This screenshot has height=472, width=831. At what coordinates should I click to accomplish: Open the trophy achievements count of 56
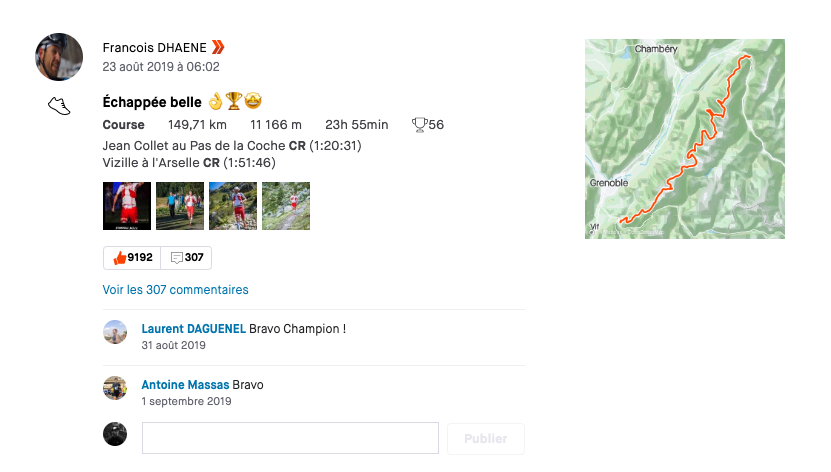point(428,125)
